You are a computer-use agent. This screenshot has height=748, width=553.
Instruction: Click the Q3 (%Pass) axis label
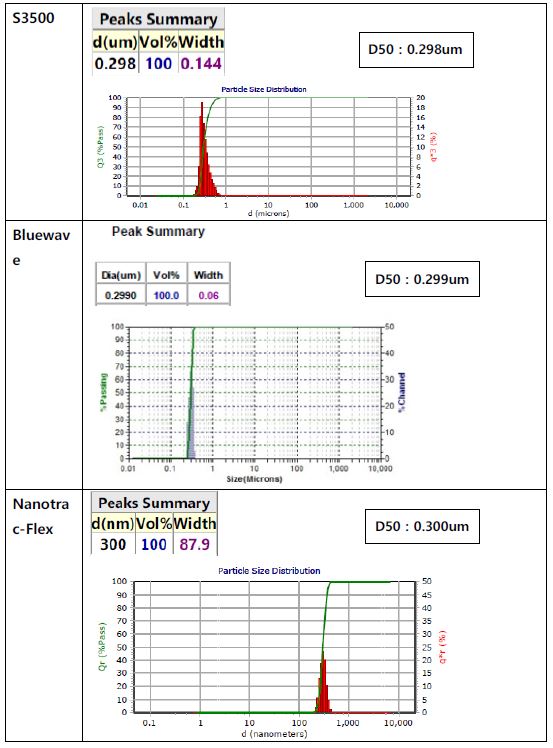point(101,147)
